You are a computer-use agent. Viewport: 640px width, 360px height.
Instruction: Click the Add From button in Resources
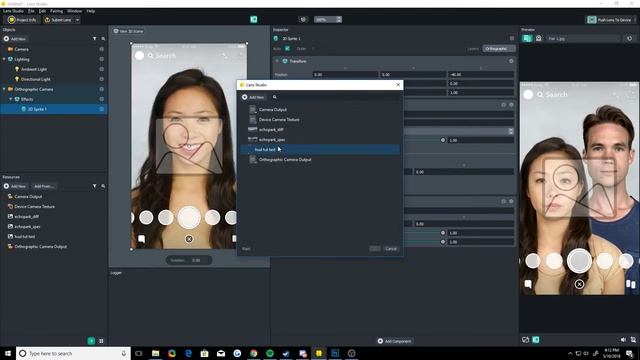point(44,186)
